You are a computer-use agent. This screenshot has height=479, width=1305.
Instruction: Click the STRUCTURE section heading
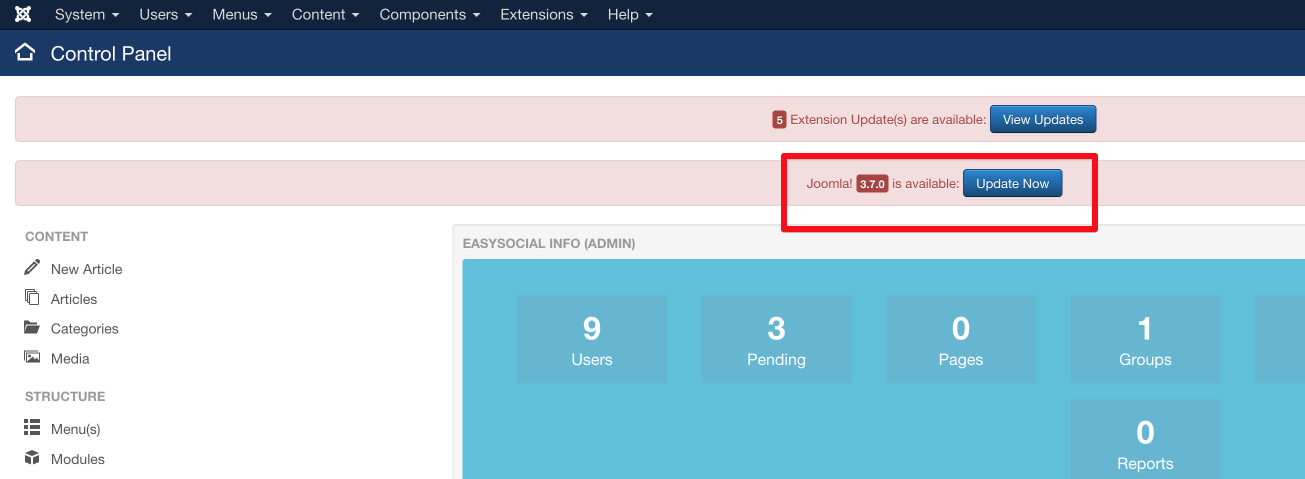(65, 397)
